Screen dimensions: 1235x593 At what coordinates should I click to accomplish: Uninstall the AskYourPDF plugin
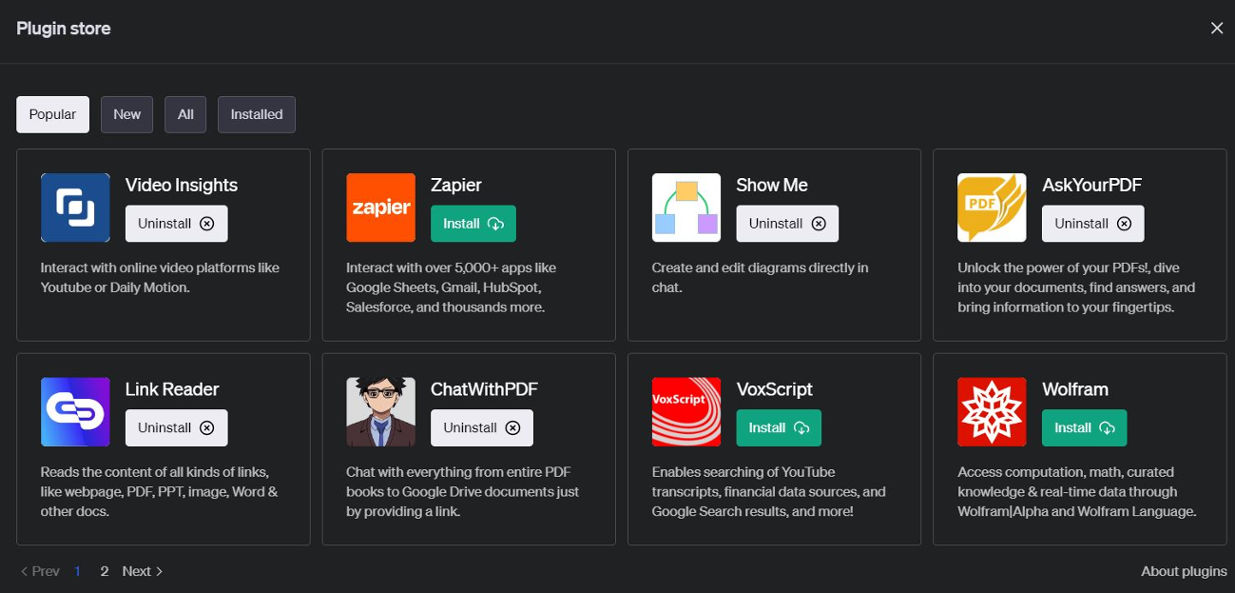pos(1093,224)
